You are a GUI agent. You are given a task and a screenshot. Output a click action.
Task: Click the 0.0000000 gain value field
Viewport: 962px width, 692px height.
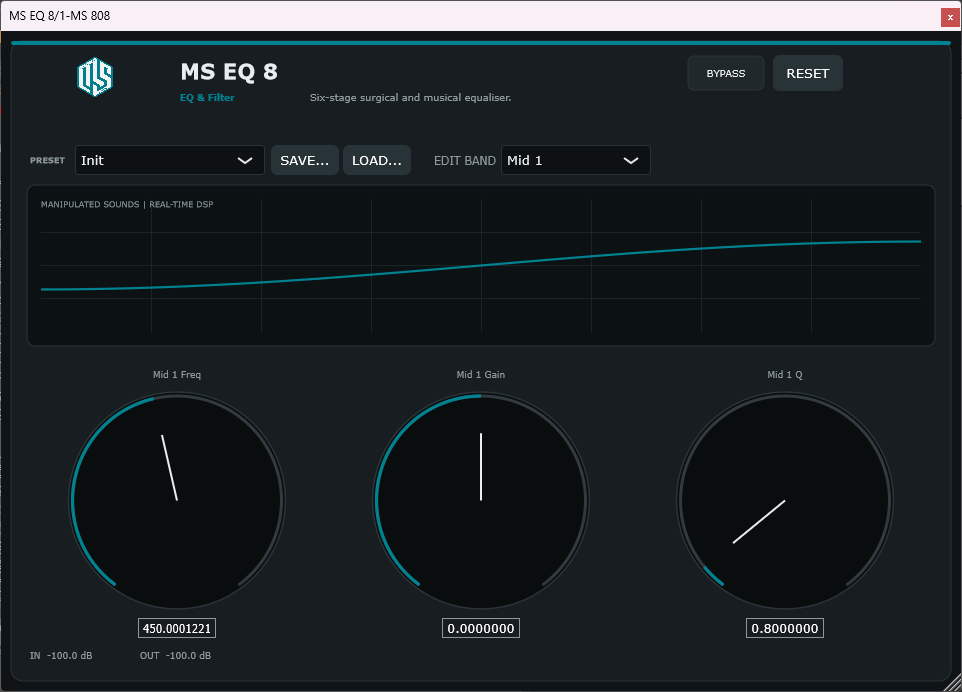point(481,628)
